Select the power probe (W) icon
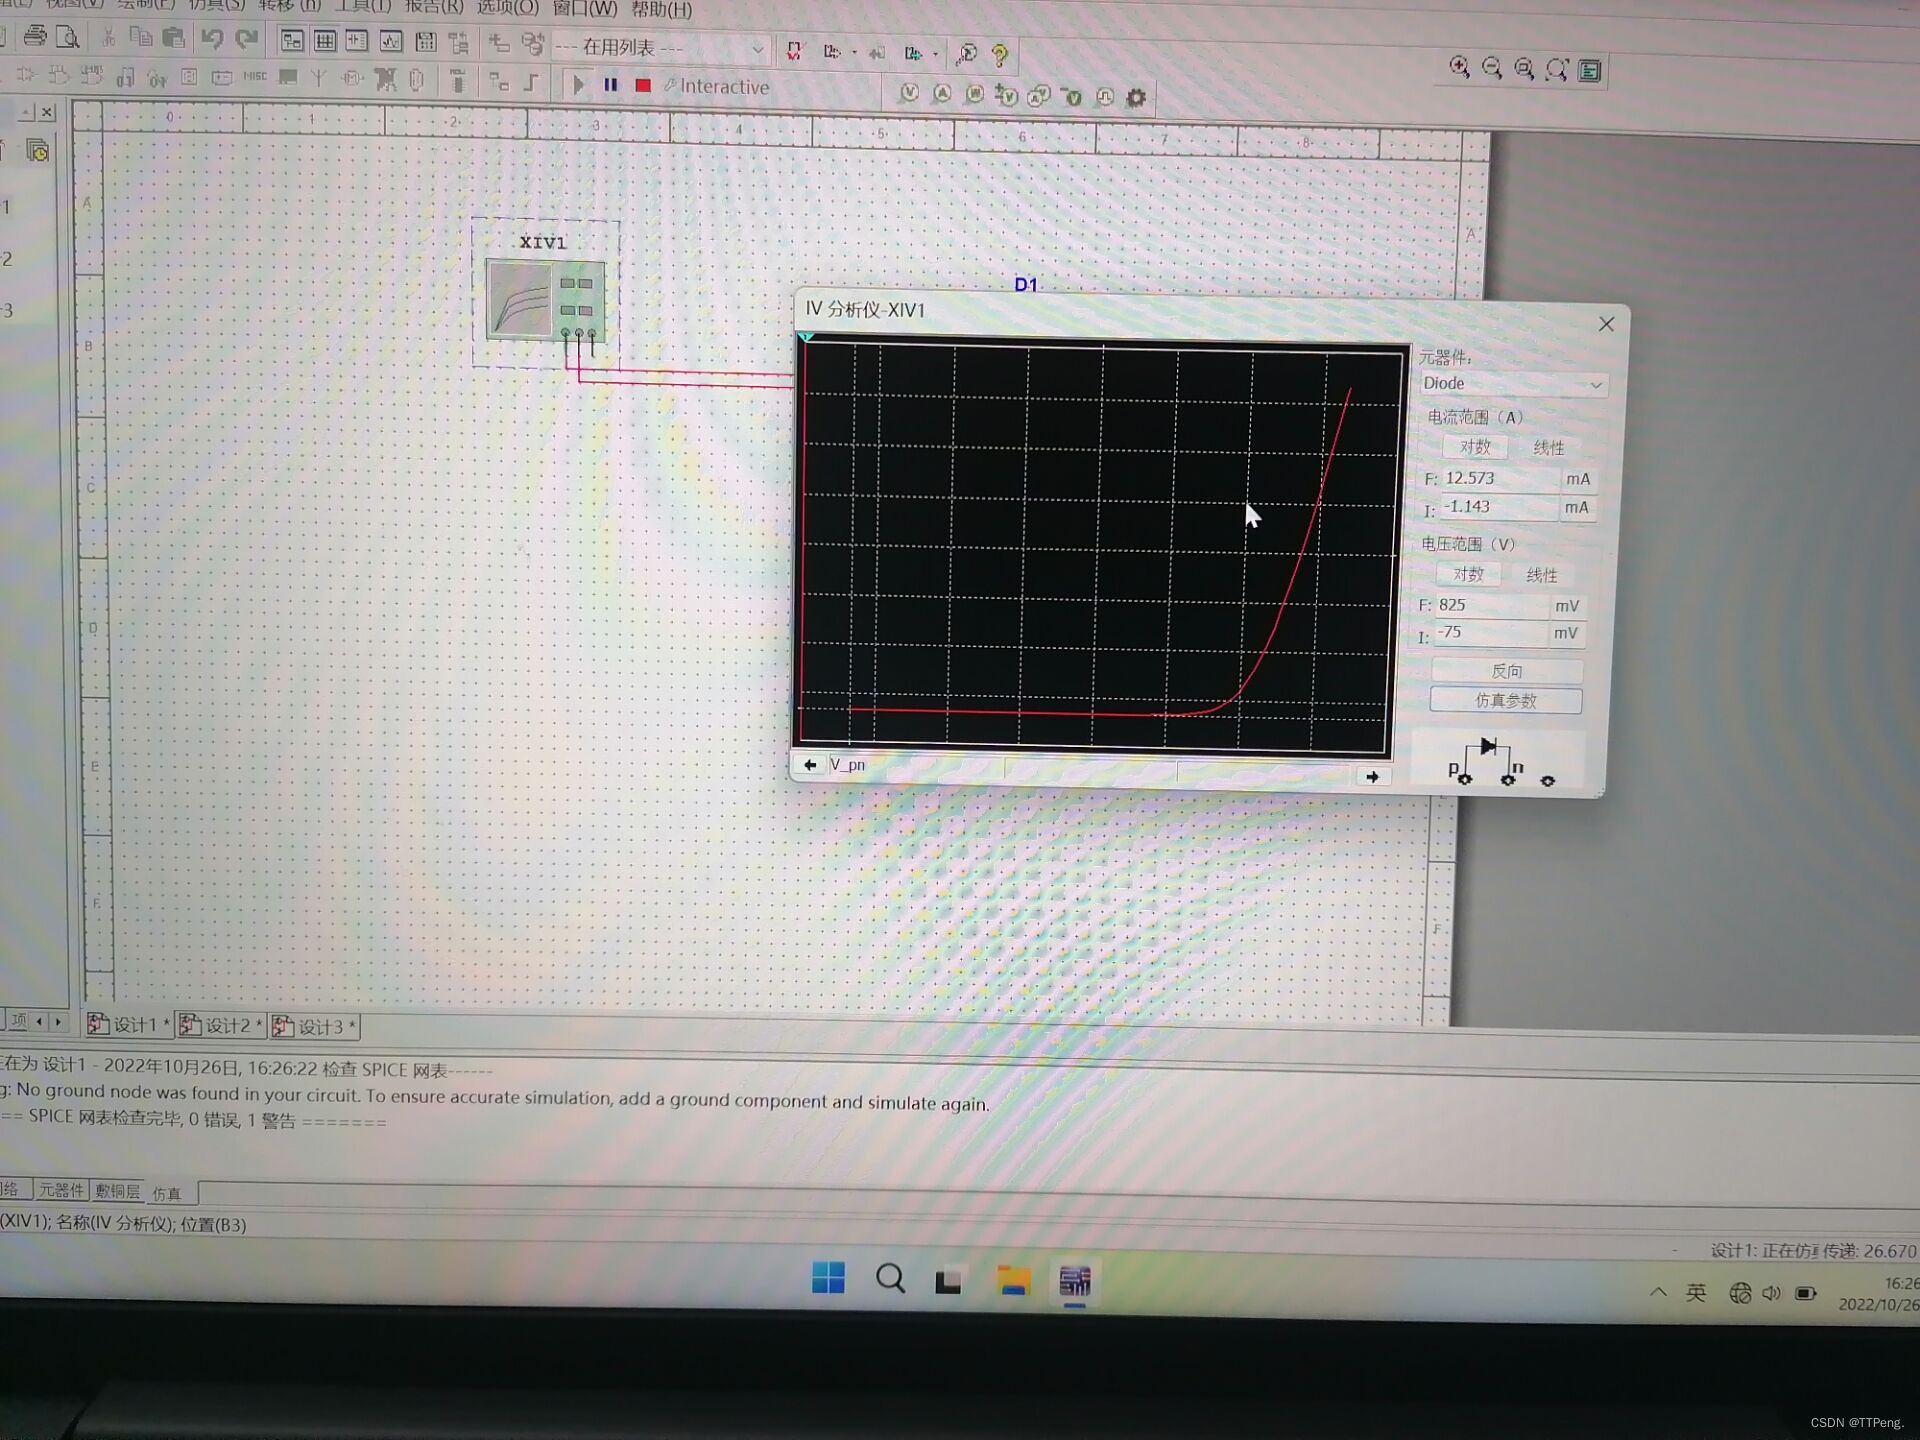The width and height of the screenshot is (1920, 1440). pos(975,95)
